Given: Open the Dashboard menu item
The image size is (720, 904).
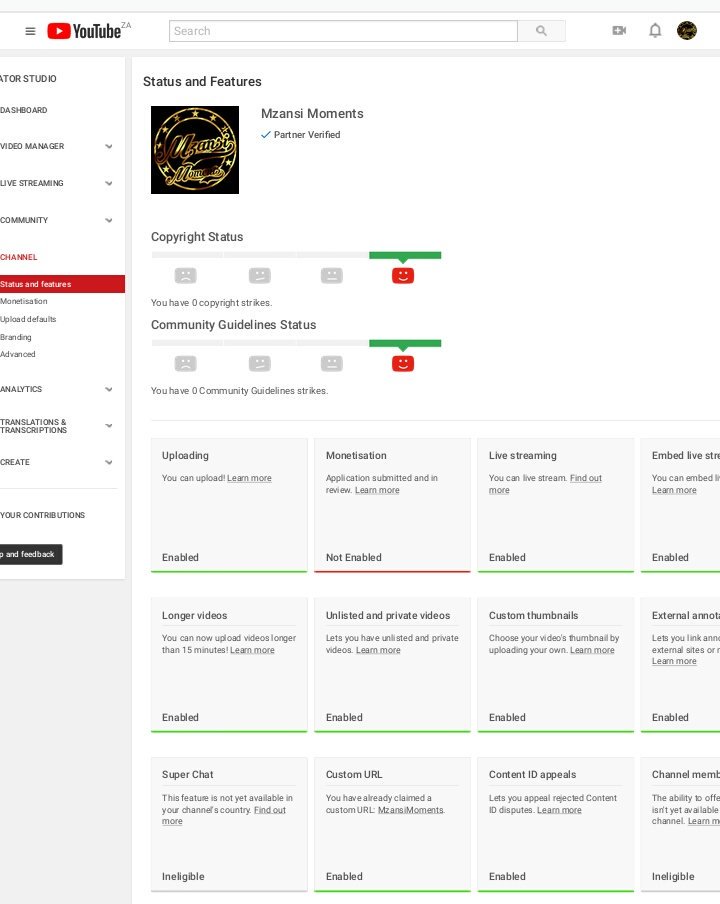Looking at the screenshot, I should (24, 110).
